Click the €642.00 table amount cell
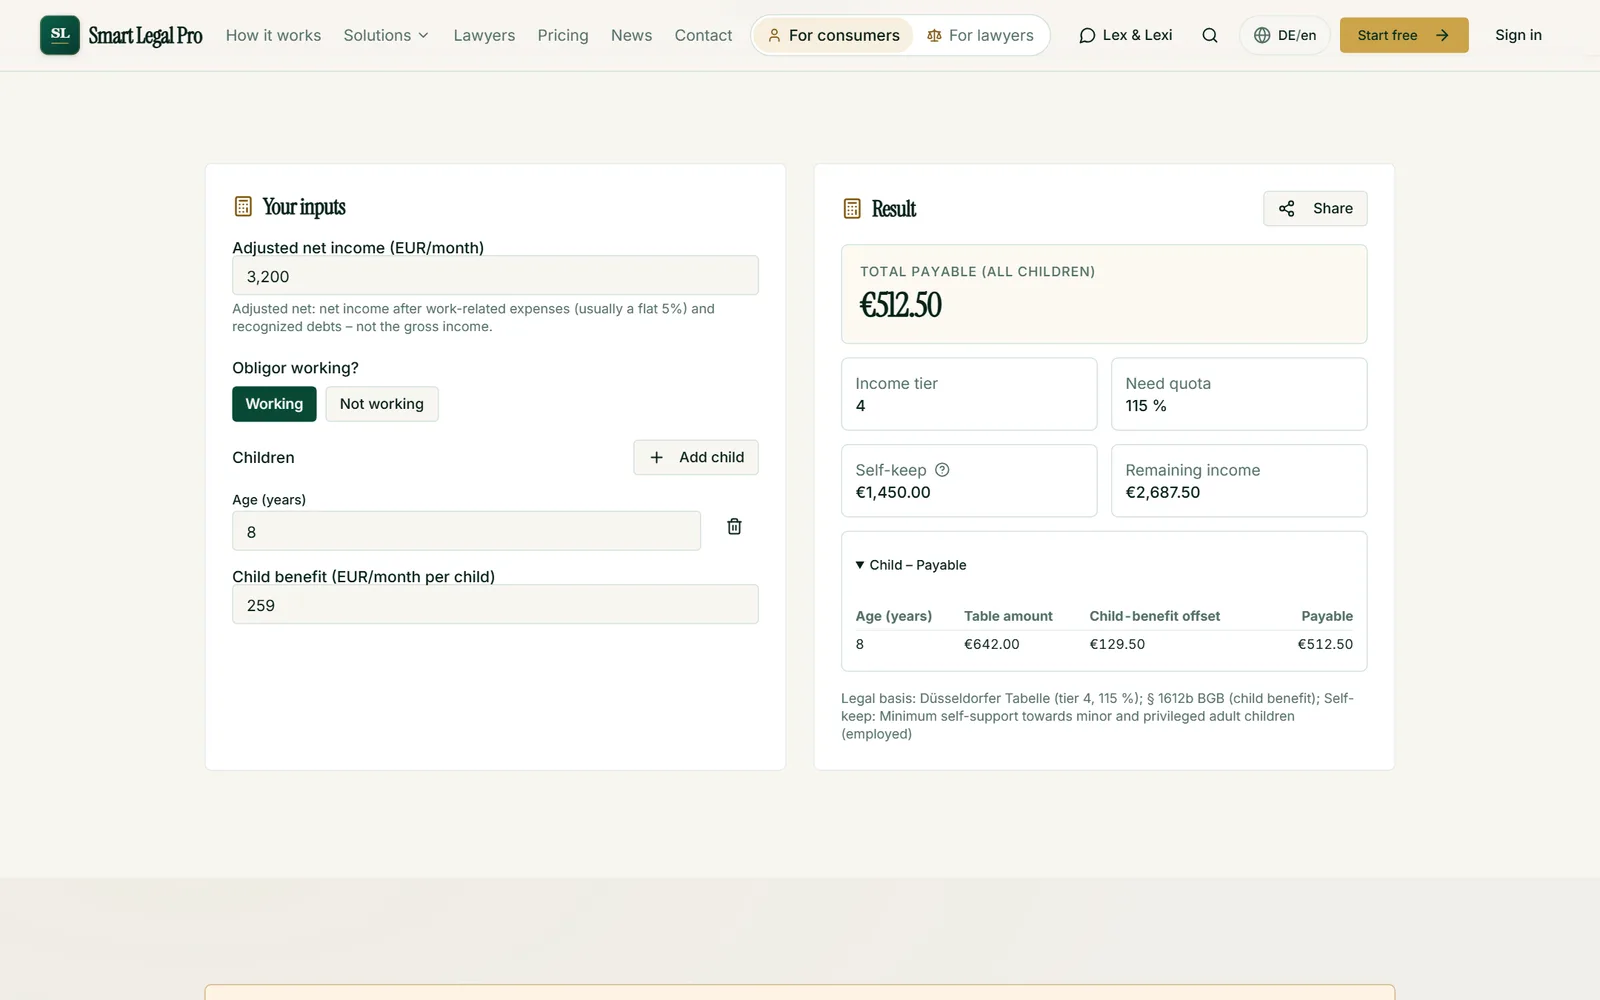The height and width of the screenshot is (1000, 1600). [x=992, y=644]
